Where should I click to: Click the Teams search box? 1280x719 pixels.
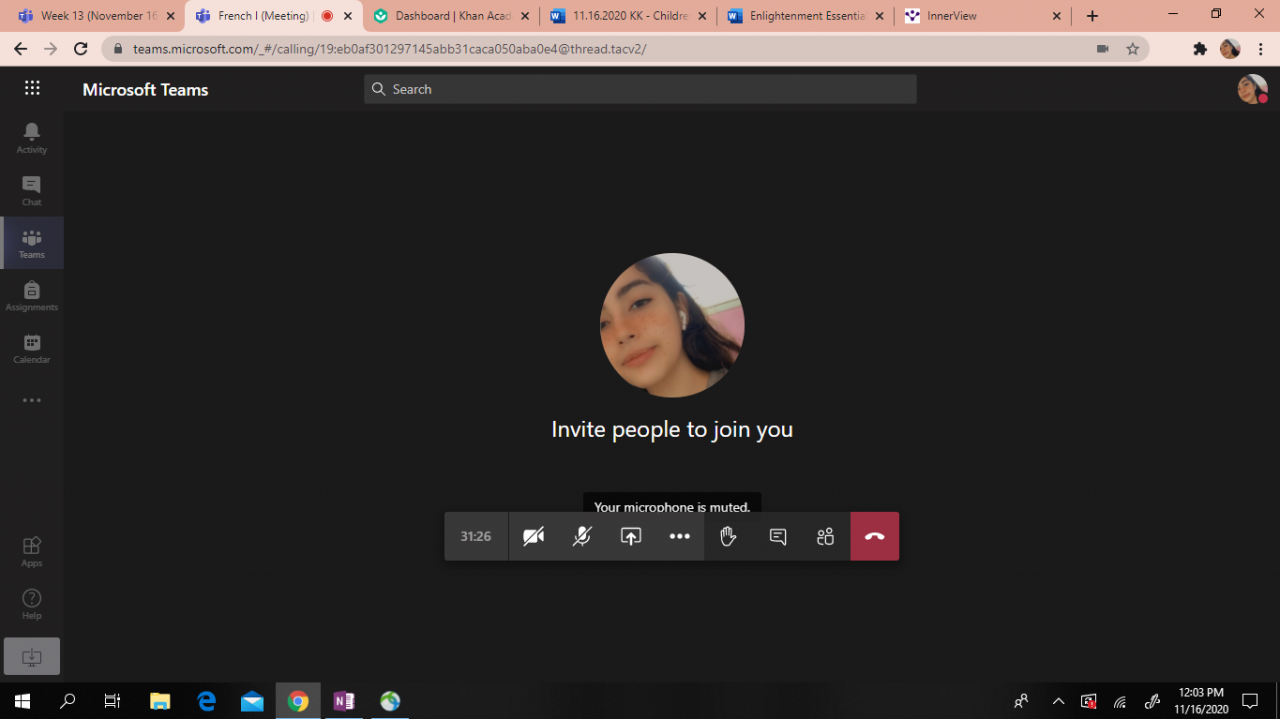(640, 89)
